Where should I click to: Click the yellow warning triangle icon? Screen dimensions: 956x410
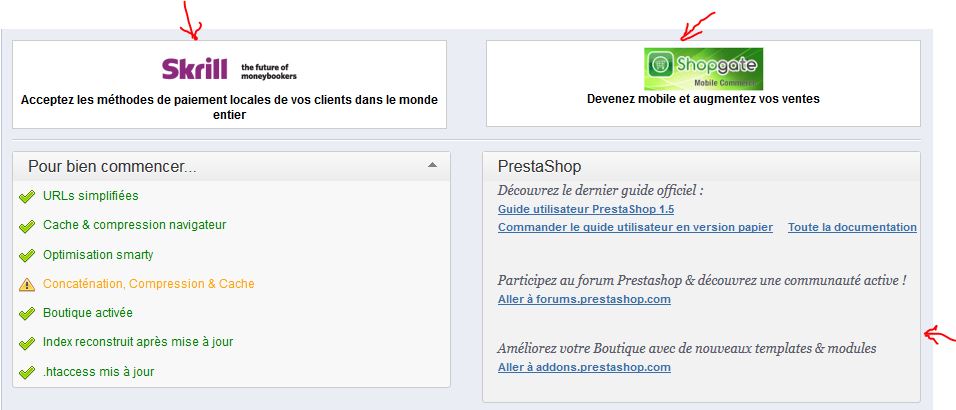(27, 284)
